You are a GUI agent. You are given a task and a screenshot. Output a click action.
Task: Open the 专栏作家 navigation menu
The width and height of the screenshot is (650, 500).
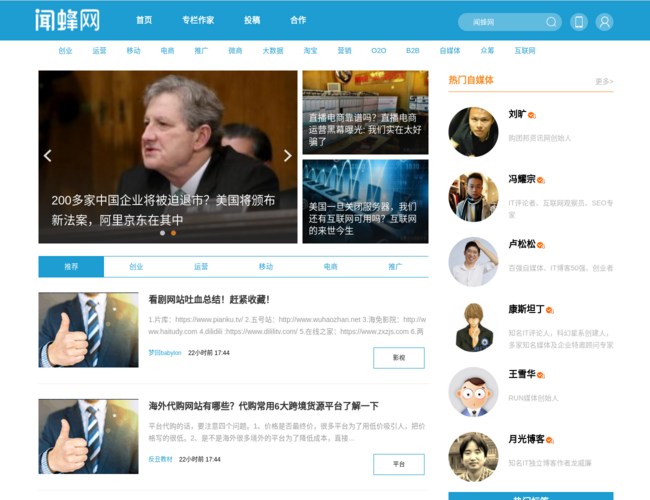(x=197, y=20)
